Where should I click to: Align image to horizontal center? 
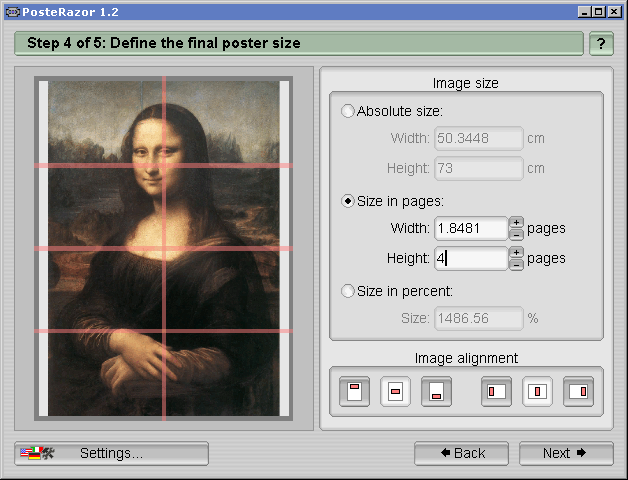point(537,391)
